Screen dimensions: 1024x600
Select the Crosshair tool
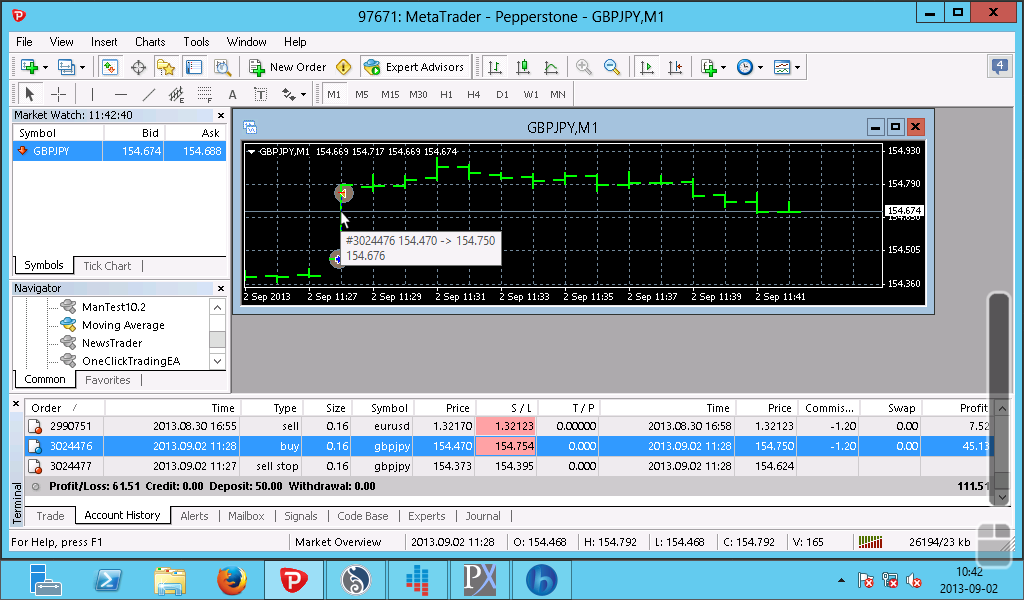pyautogui.click(x=59, y=95)
